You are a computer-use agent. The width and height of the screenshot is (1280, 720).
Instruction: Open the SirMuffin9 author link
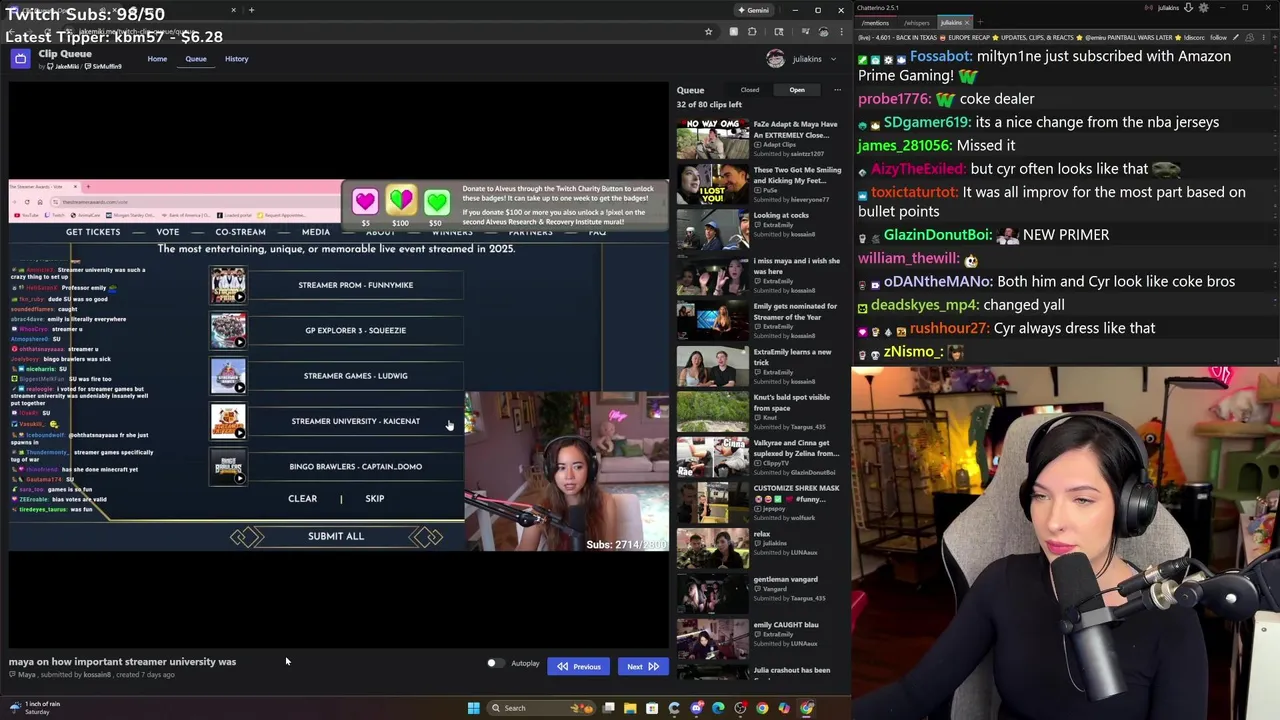(105, 66)
